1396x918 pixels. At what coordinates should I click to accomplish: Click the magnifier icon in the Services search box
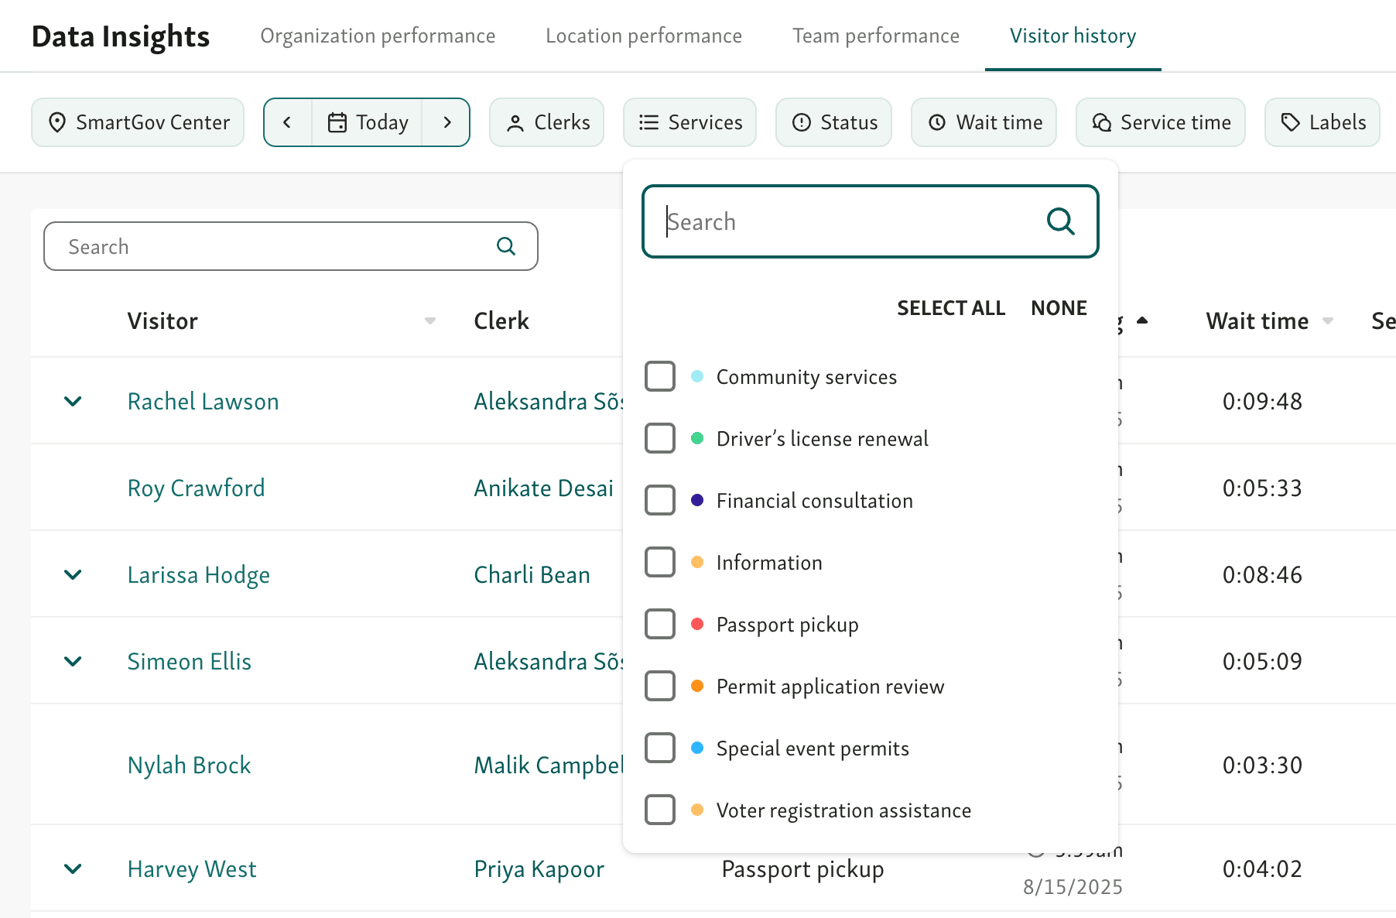point(1059,221)
